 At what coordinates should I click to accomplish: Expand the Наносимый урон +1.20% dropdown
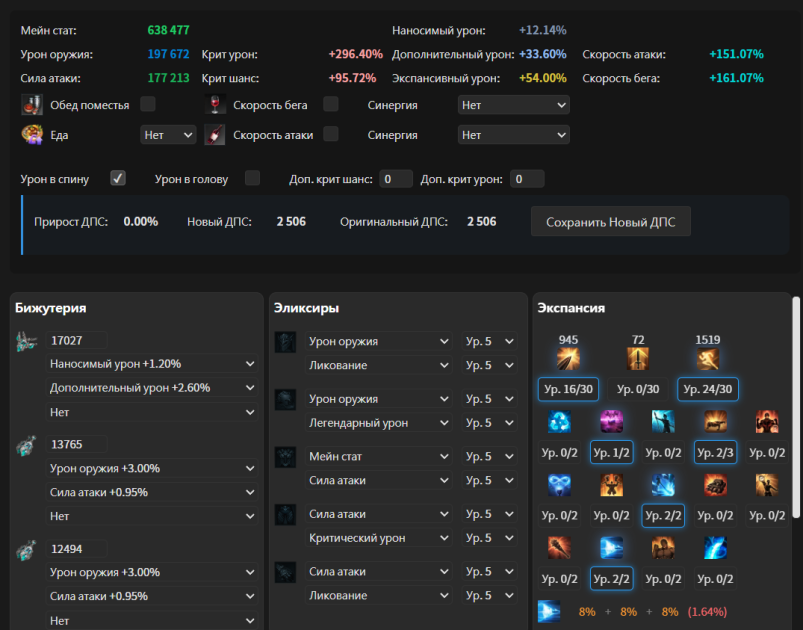coord(152,364)
